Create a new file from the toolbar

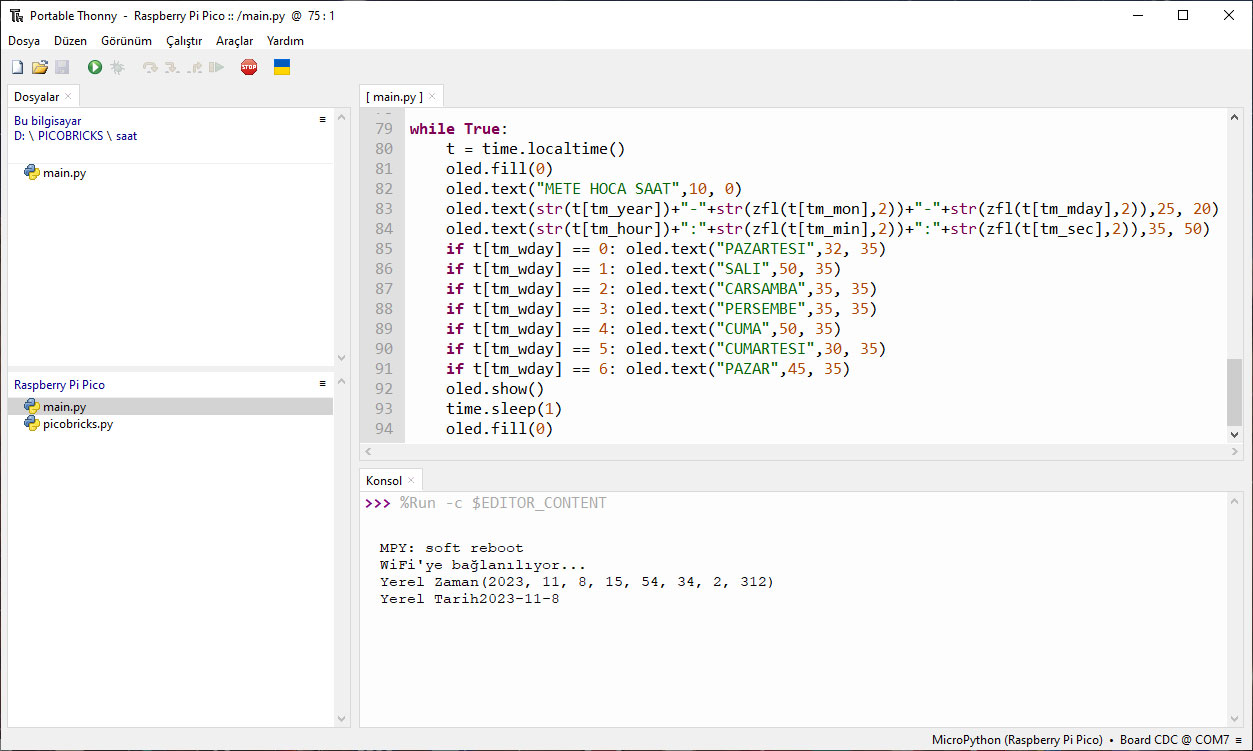click(17, 67)
